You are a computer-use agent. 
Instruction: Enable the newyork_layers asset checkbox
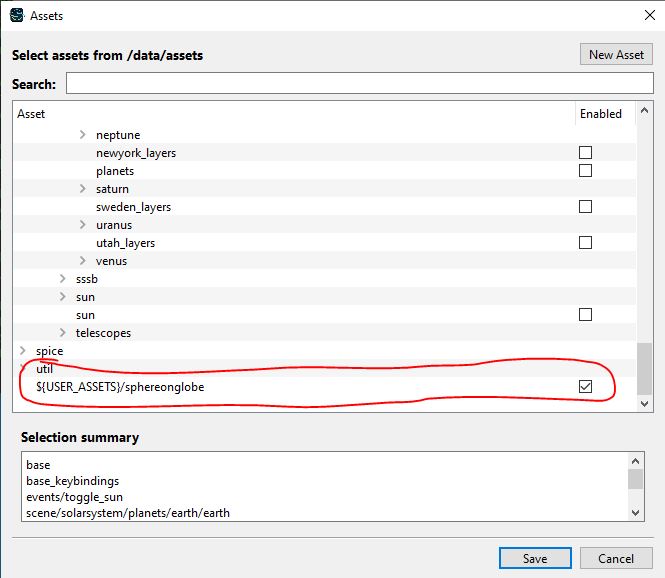(585, 153)
